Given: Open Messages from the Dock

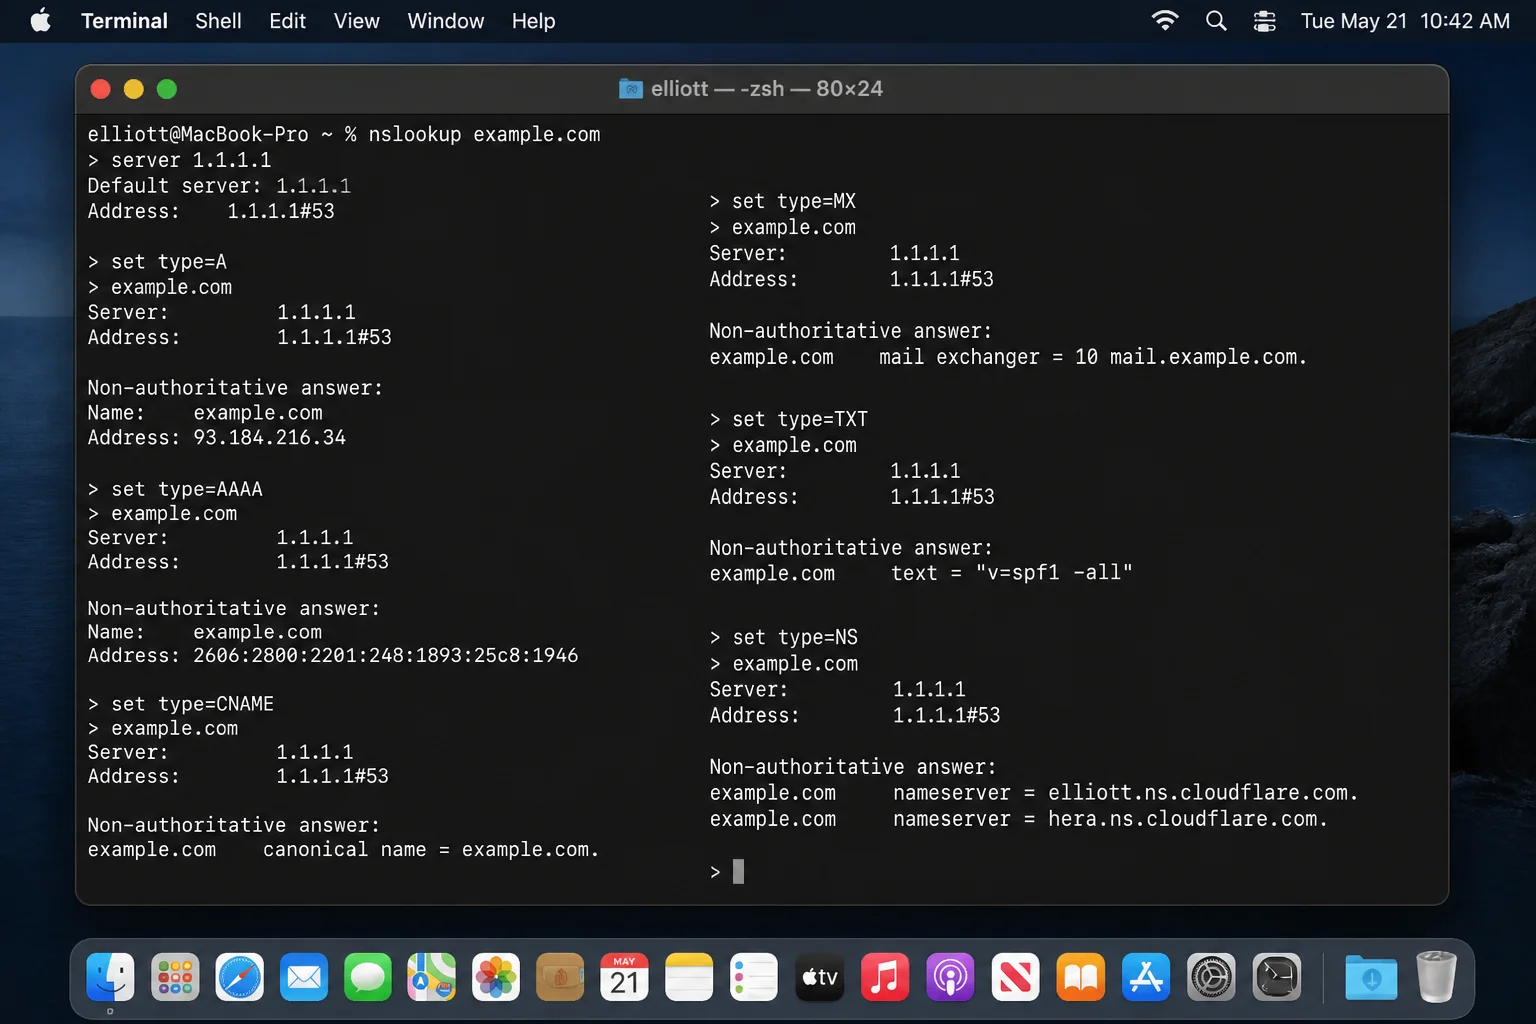Looking at the screenshot, I should click(368, 977).
